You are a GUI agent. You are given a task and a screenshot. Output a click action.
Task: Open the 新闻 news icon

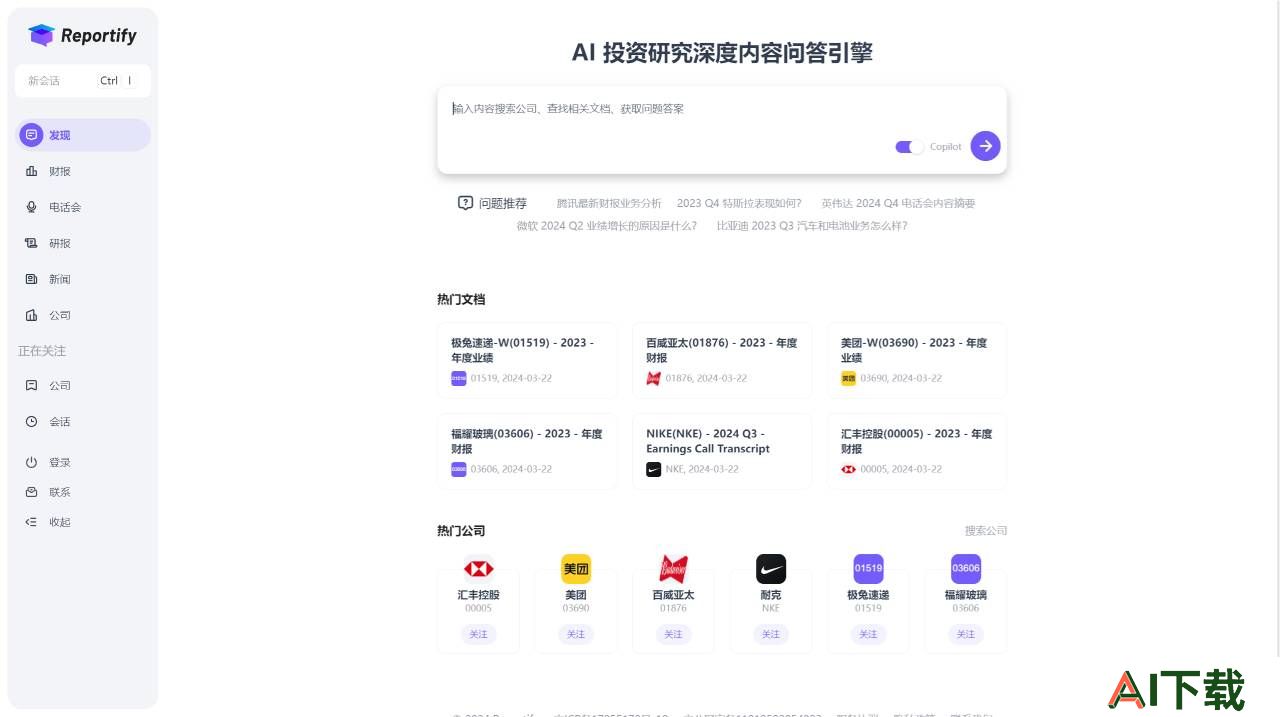pyautogui.click(x=31, y=279)
